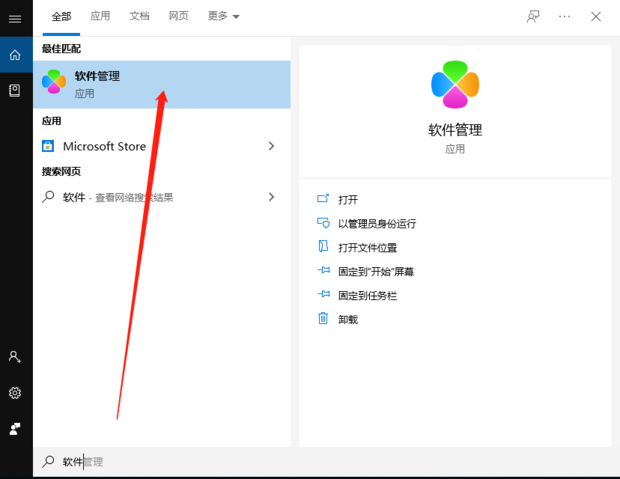Click the pin icon beside 固定到任务栏
This screenshot has width=620, height=479.
point(323,294)
